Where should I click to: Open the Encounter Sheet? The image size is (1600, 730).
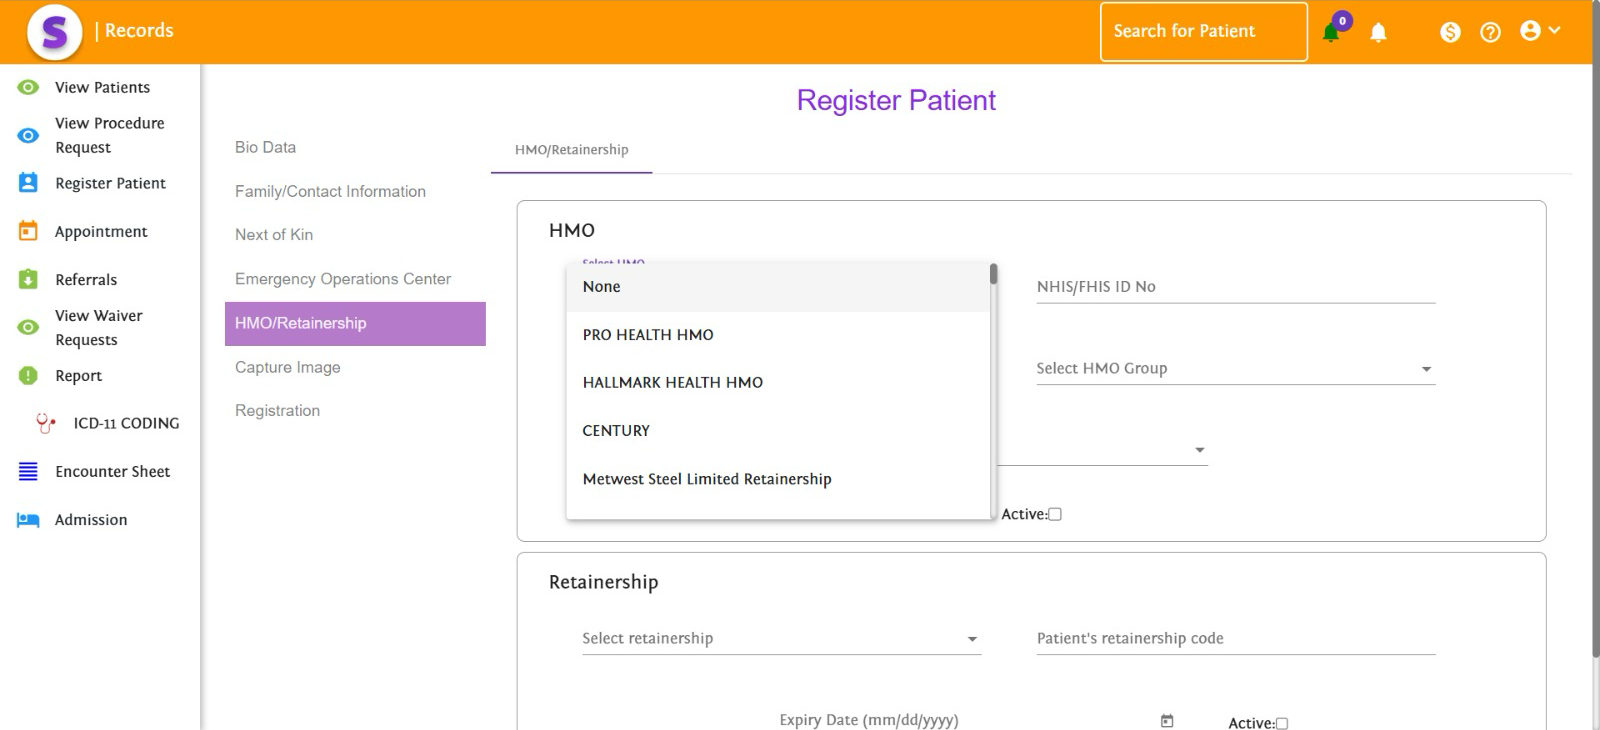point(112,471)
